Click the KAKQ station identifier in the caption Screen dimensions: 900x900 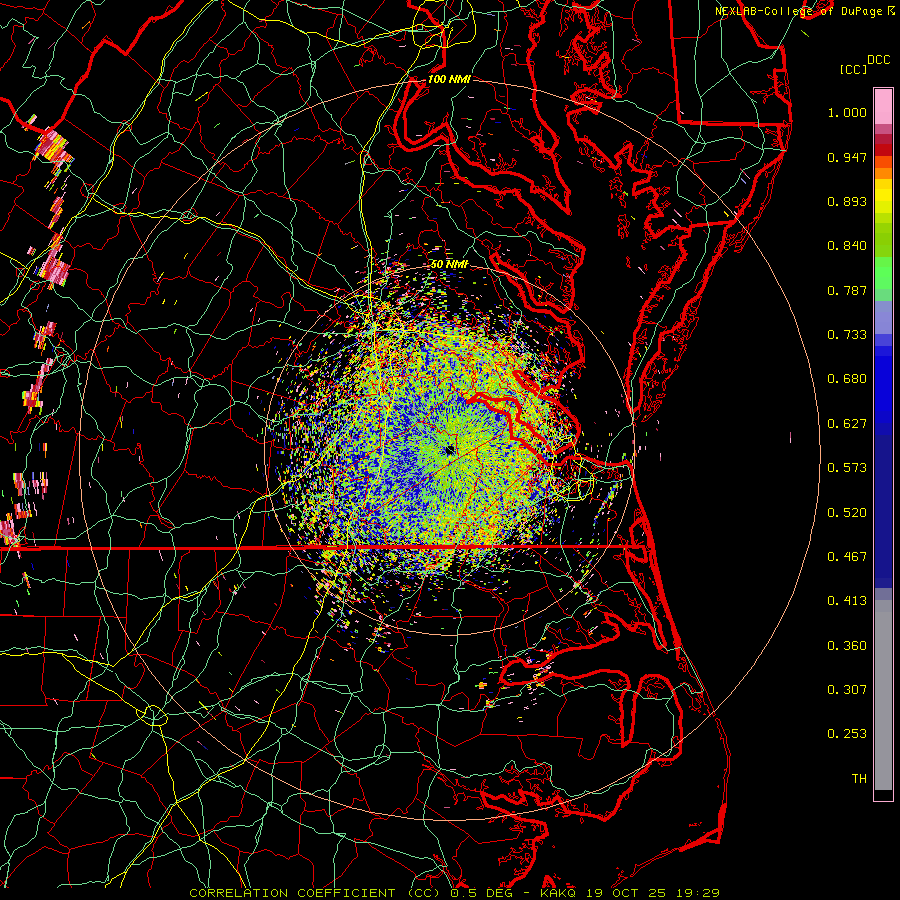[559, 893]
